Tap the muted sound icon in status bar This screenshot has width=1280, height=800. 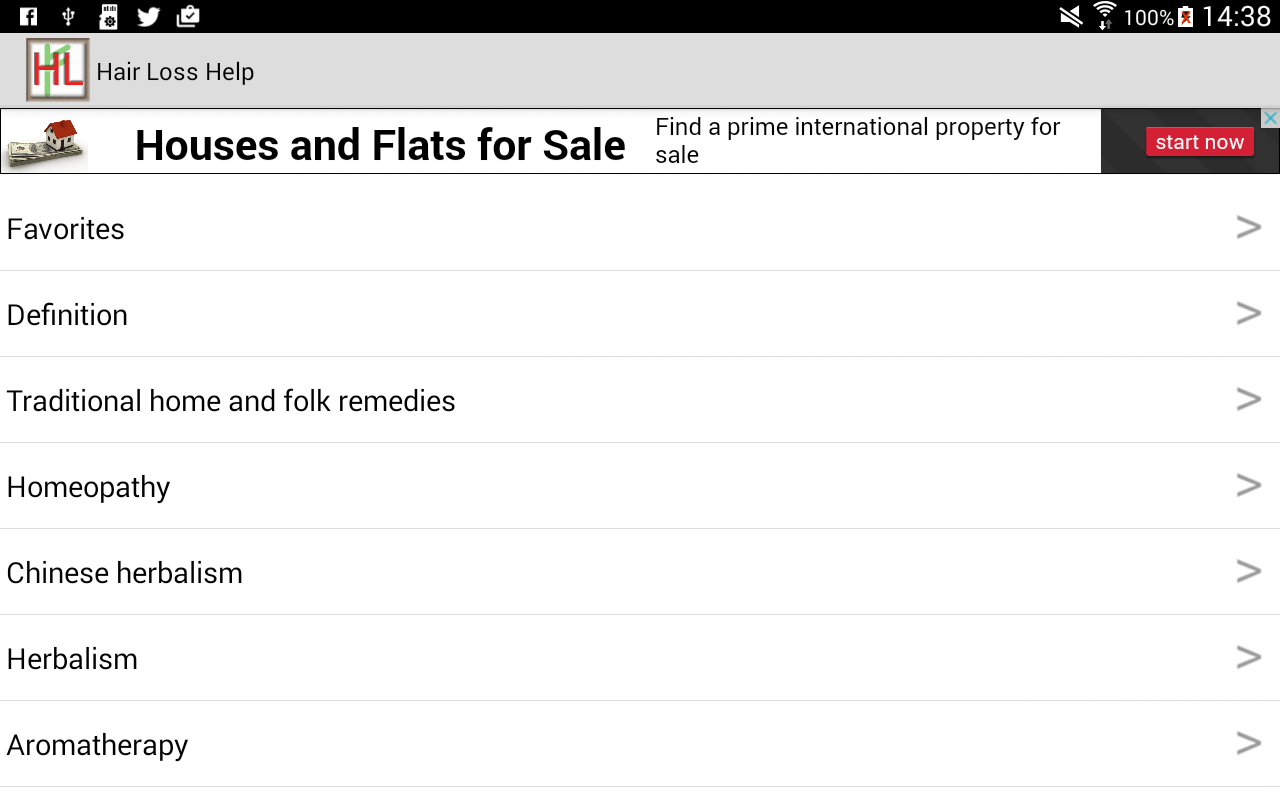tap(1071, 16)
